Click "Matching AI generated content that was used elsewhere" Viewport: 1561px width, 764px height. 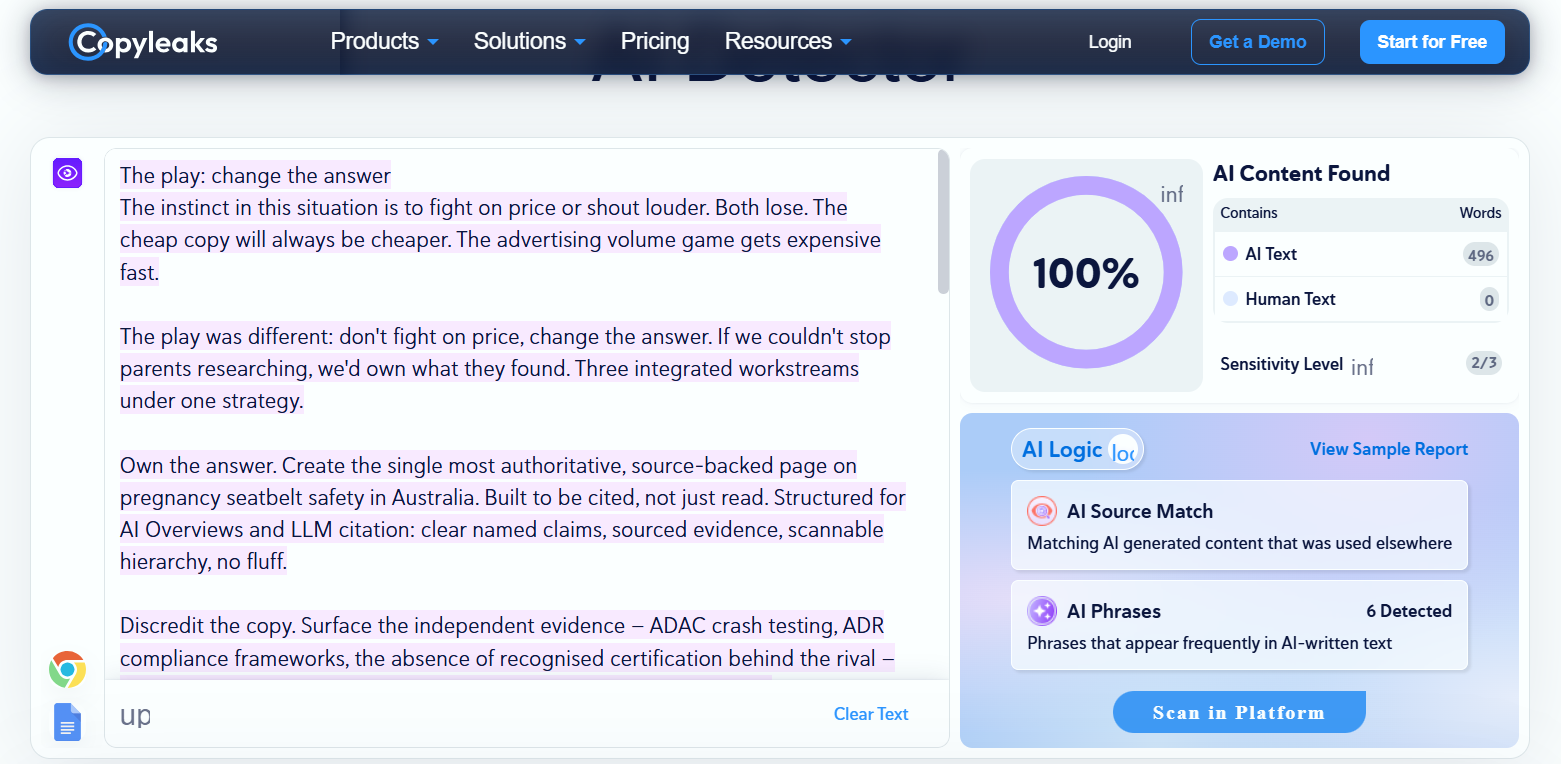(1240, 543)
